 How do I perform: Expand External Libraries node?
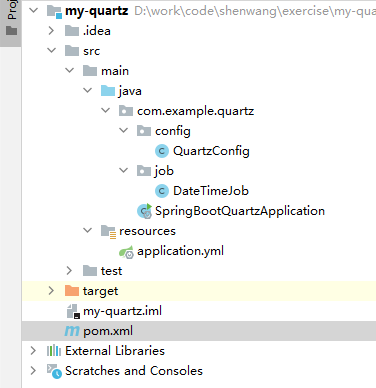tap(33, 351)
